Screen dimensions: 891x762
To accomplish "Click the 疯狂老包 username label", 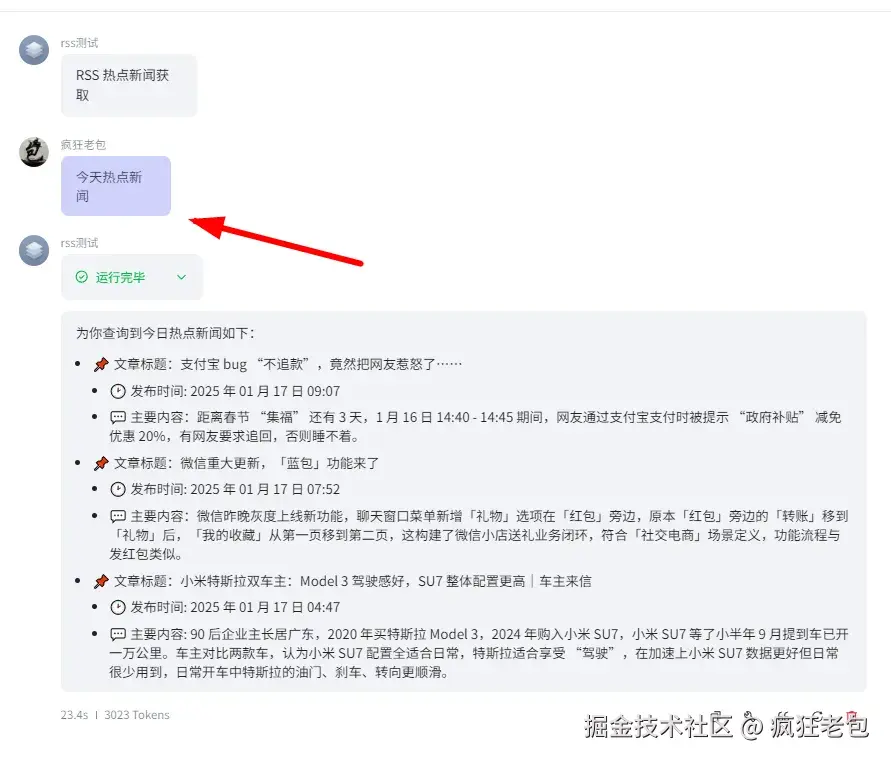I will point(81,143).
